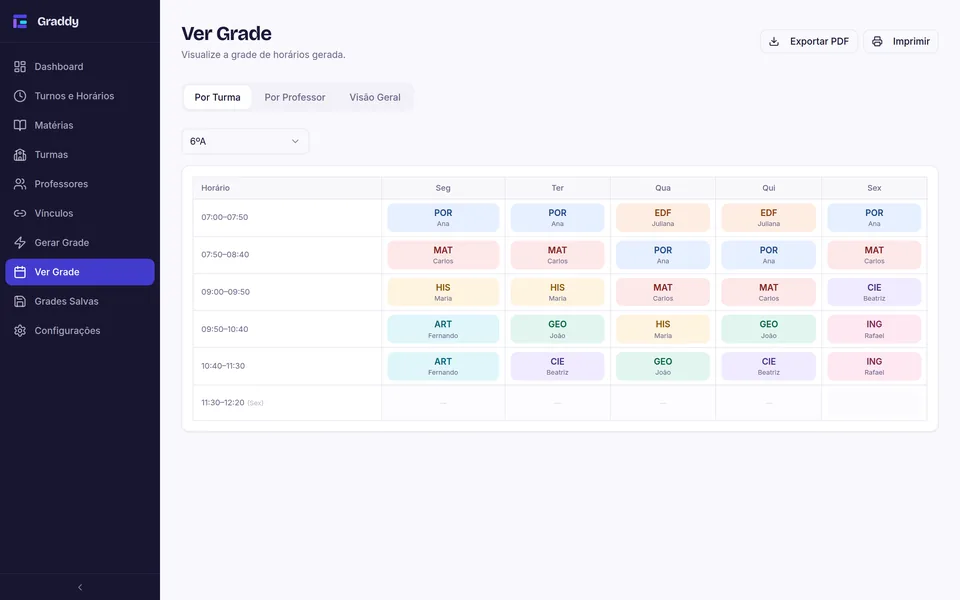Select EDF Juliana cell on Qua 07:00
This screenshot has height=600, width=960.
click(x=663, y=218)
